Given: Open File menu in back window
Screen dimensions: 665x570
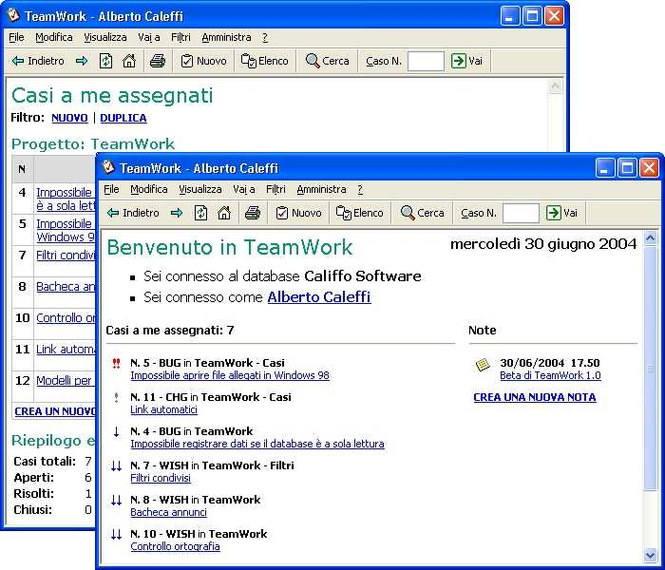Looking at the screenshot, I should (x=17, y=38).
